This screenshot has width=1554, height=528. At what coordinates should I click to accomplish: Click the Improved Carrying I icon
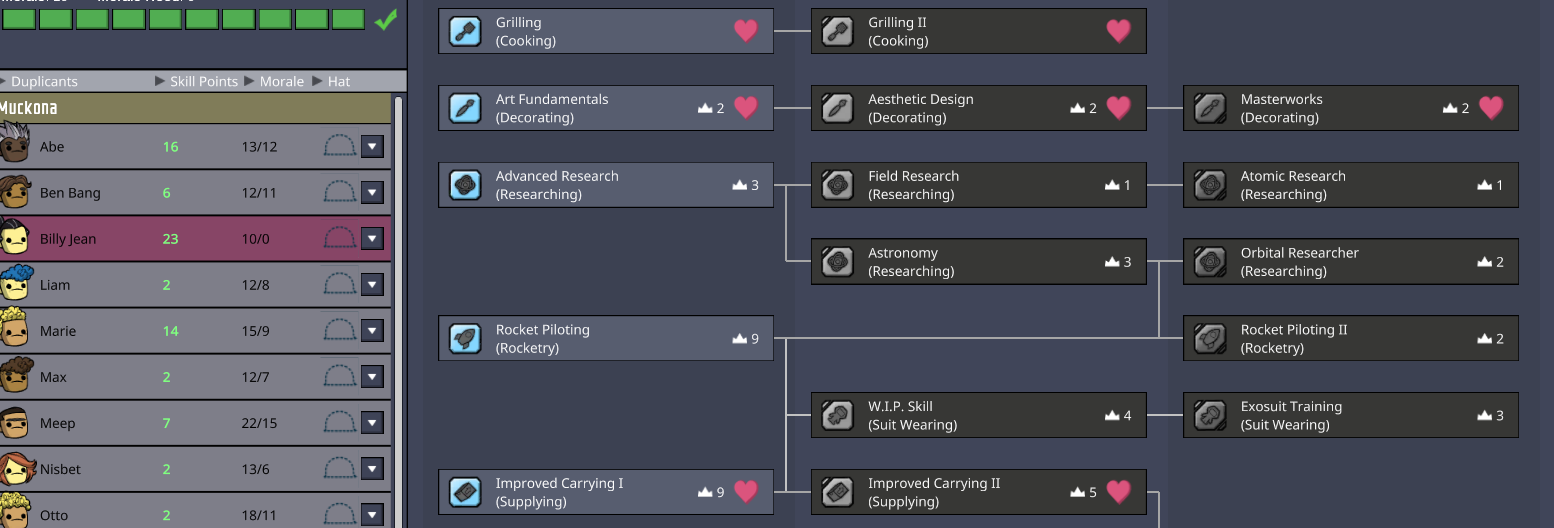point(465,492)
